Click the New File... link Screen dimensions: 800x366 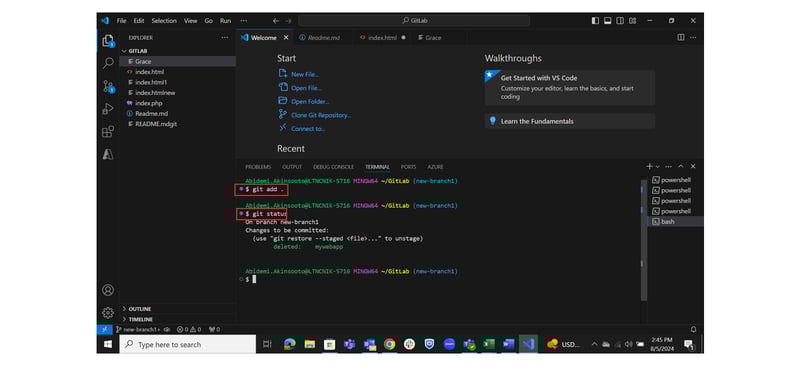(x=305, y=75)
